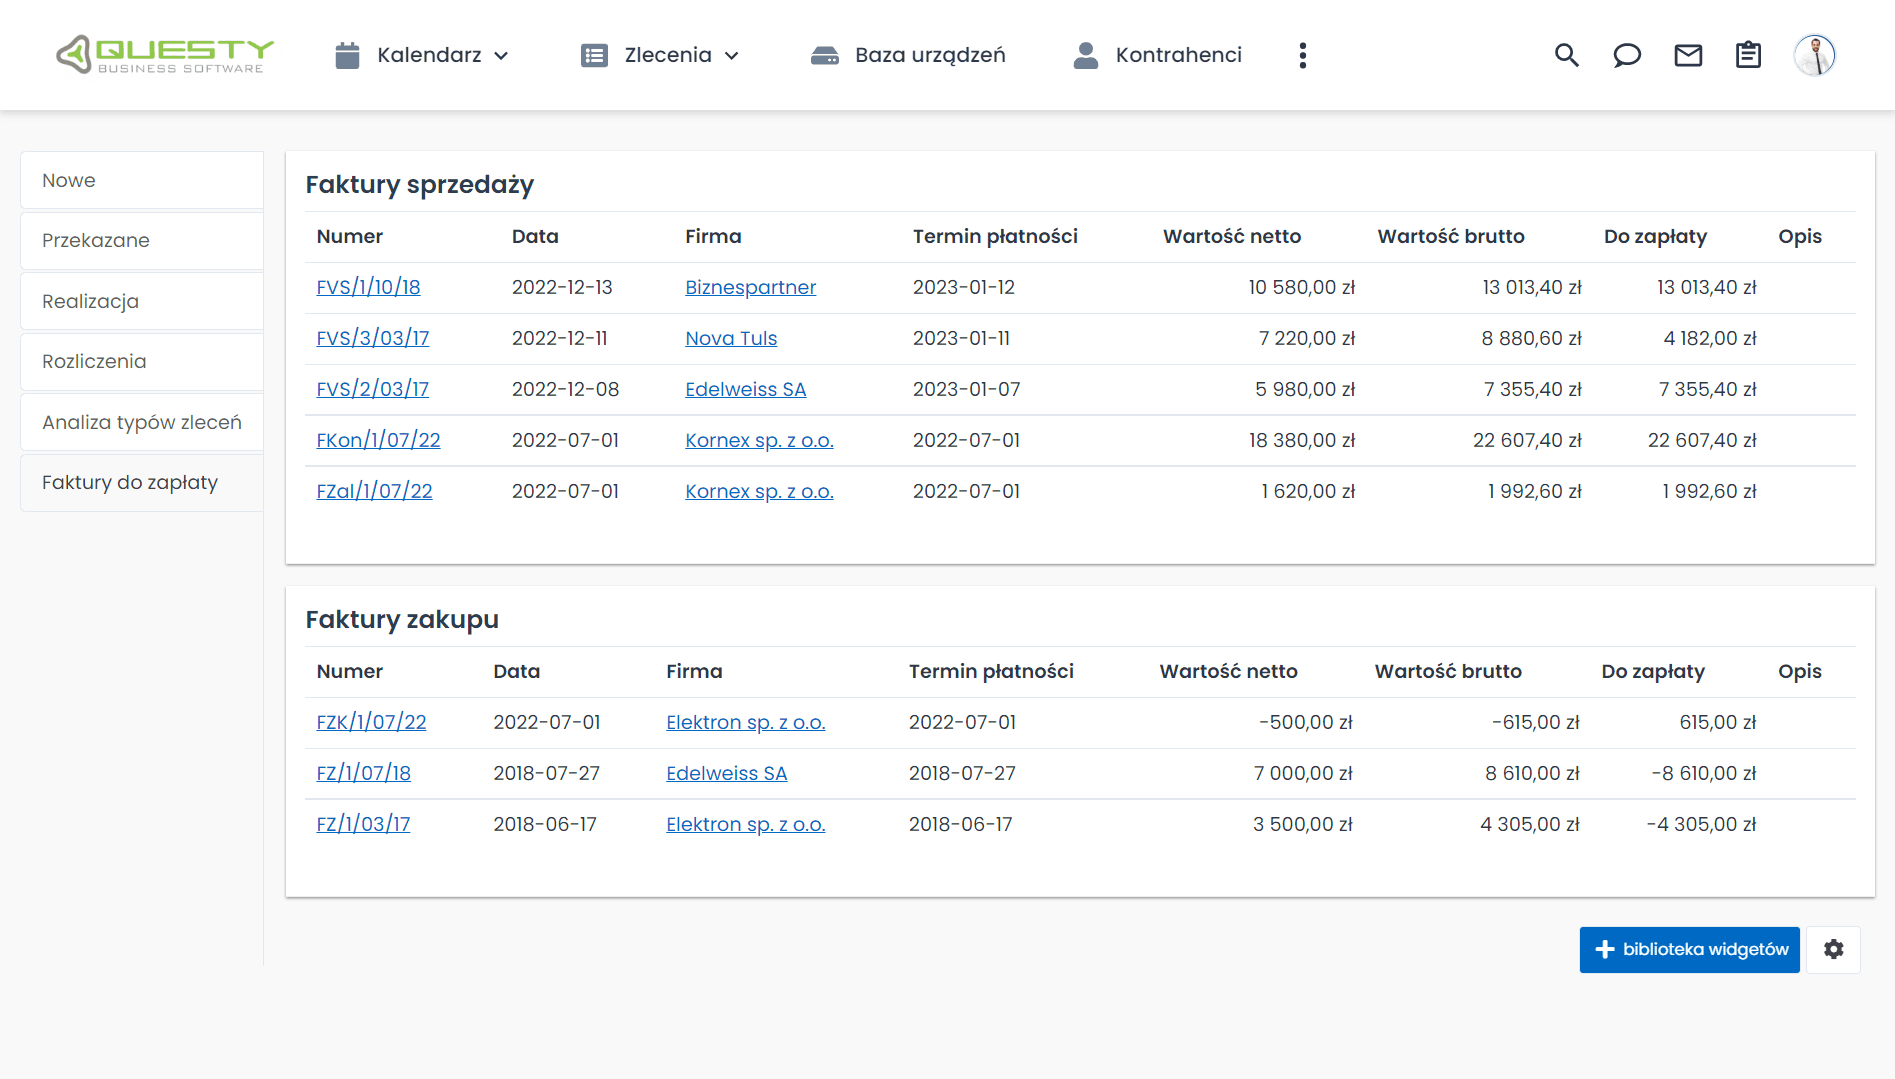Image resolution: width=1895 pixels, height=1079 pixels.
Task: Click the 3 500,00 zł net value
Action: tap(1303, 824)
